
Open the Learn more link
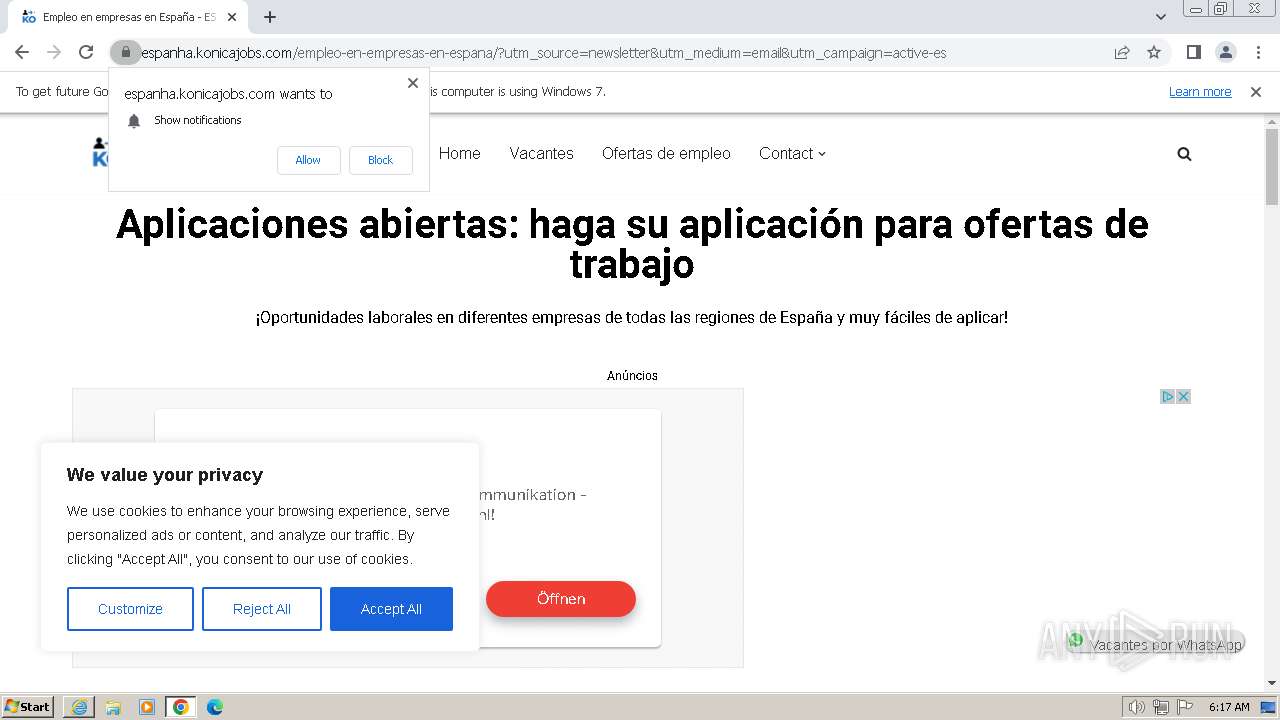pos(1200,92)
